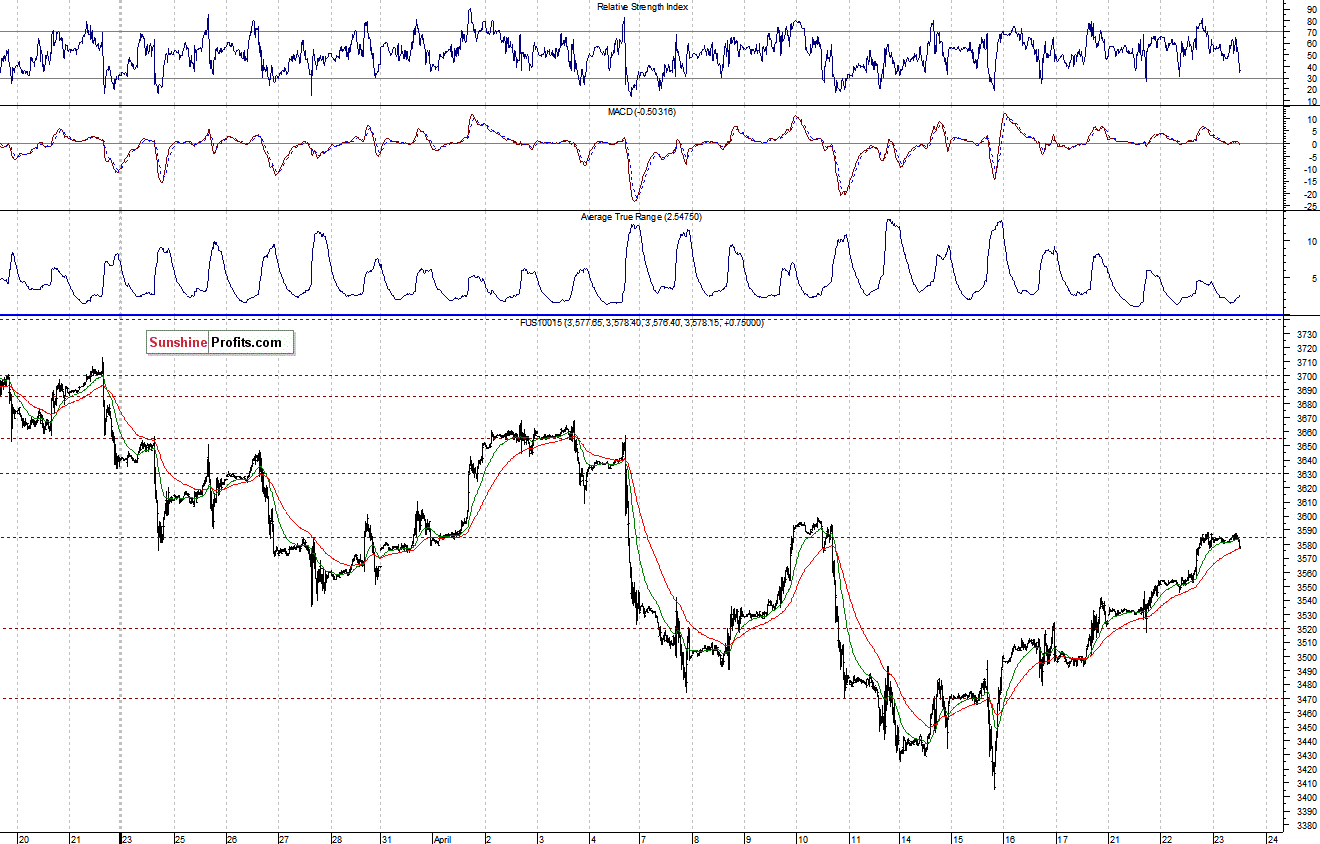Click the Average True Range (2.54750) title
Image resolution: width=1320 pixels, height=844 pixels.
(x=642, y=217)
